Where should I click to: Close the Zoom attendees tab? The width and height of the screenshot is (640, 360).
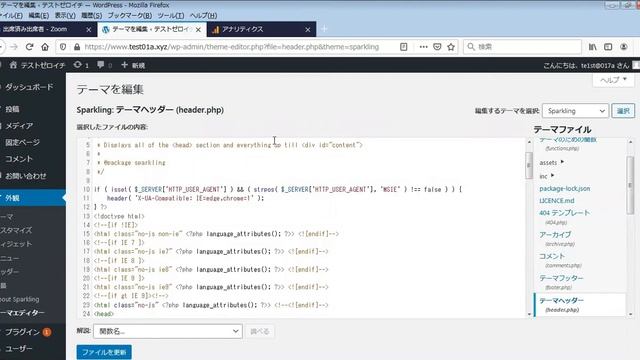coord(89,29)
